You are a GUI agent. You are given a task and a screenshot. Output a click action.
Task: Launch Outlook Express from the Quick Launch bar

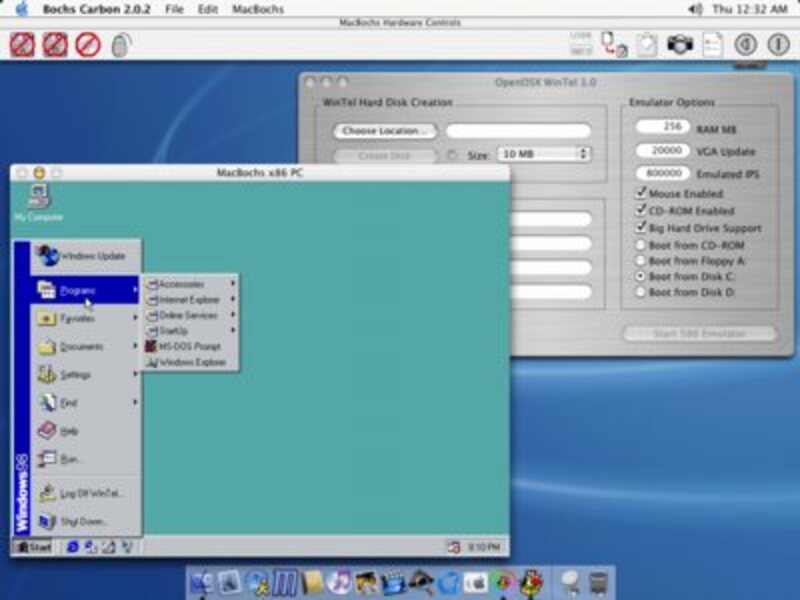tap(91, 547)
